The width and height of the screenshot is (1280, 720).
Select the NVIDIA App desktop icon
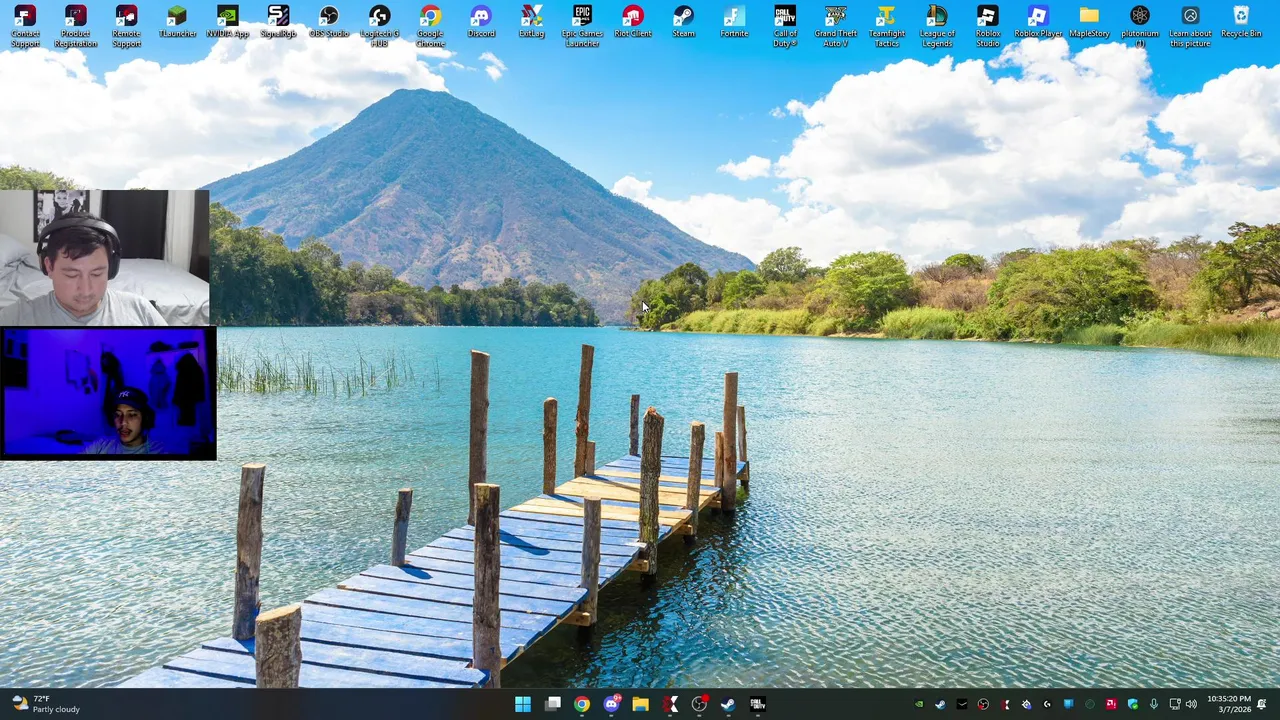227,22
